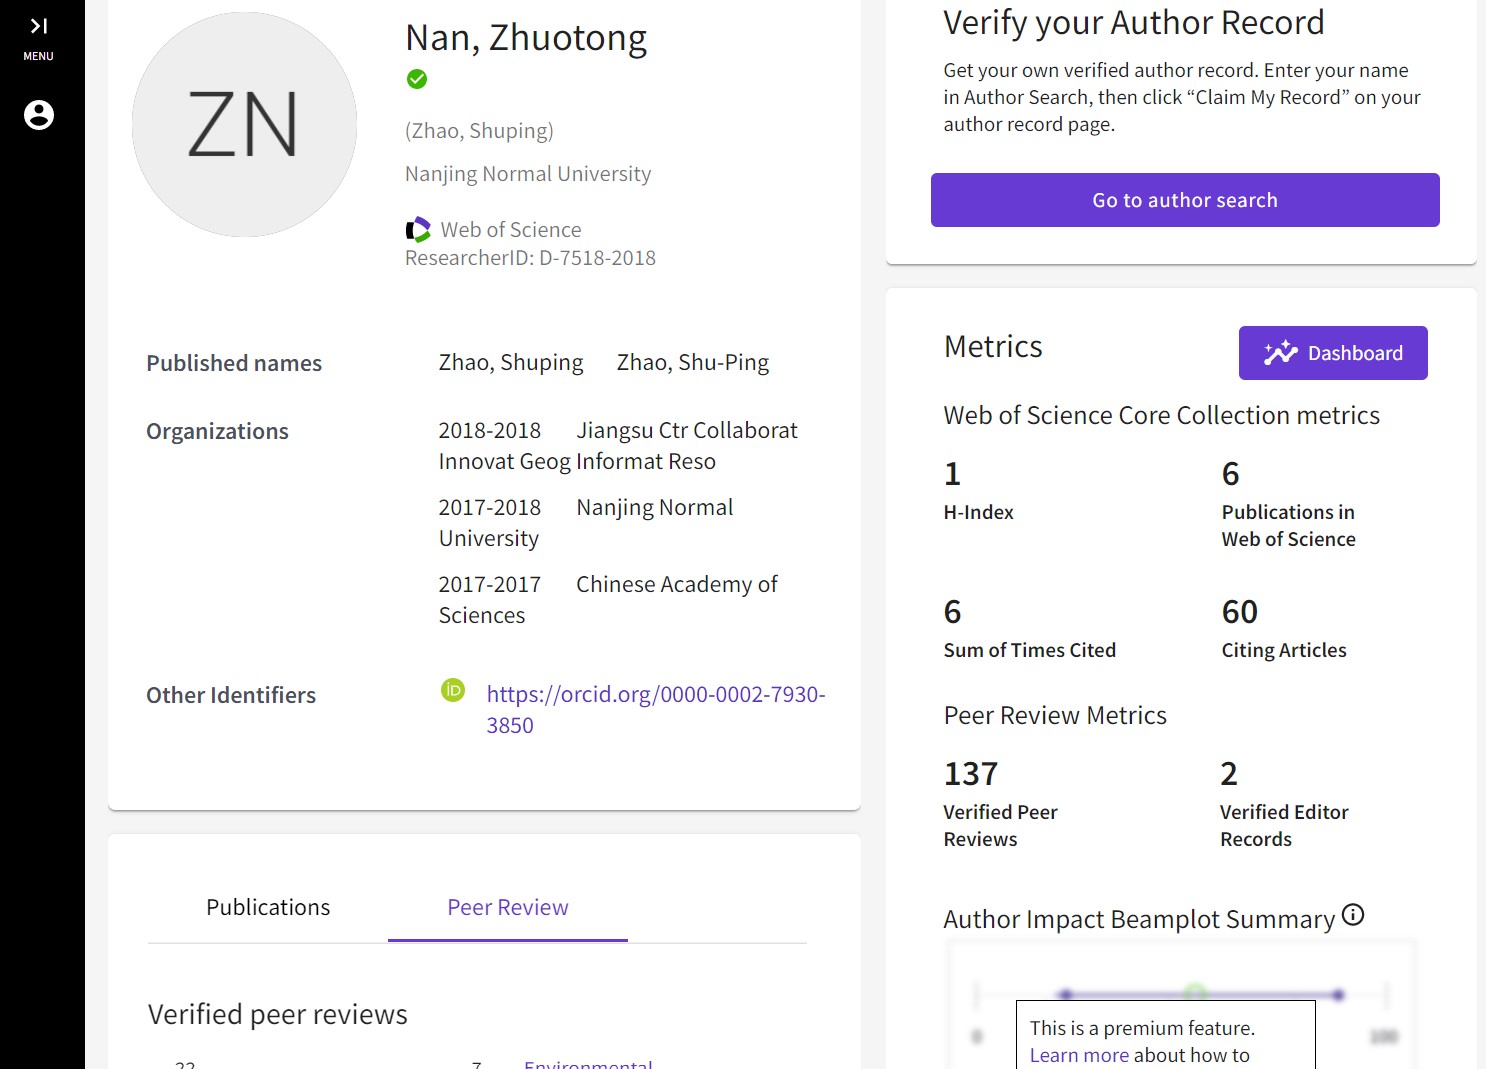Image resolution: width=1486 pixels, height=1069 pixels.
Task: Click the Web of Science logo icon
Action: [x=418, y=230]
